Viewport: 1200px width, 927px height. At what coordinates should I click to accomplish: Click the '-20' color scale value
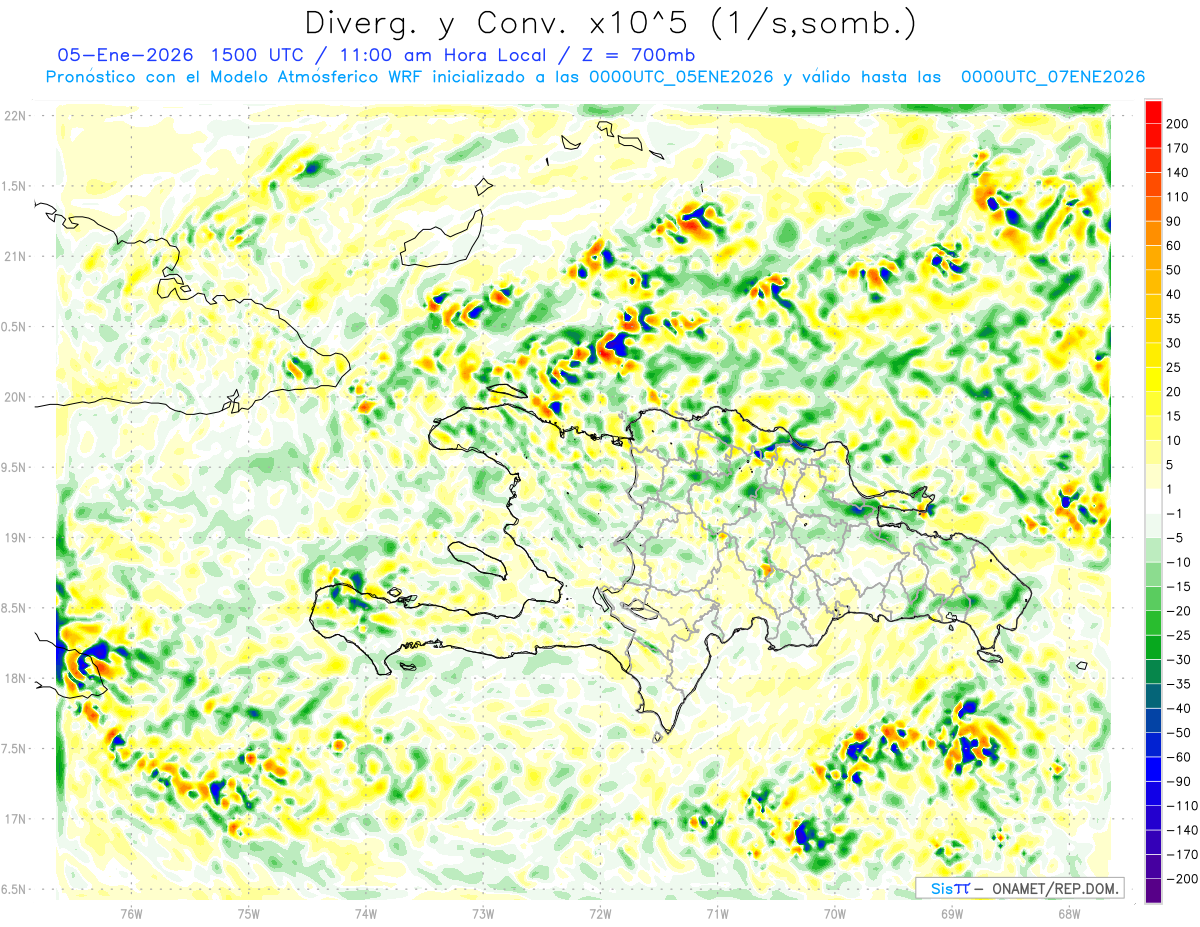pos(1178,611)
